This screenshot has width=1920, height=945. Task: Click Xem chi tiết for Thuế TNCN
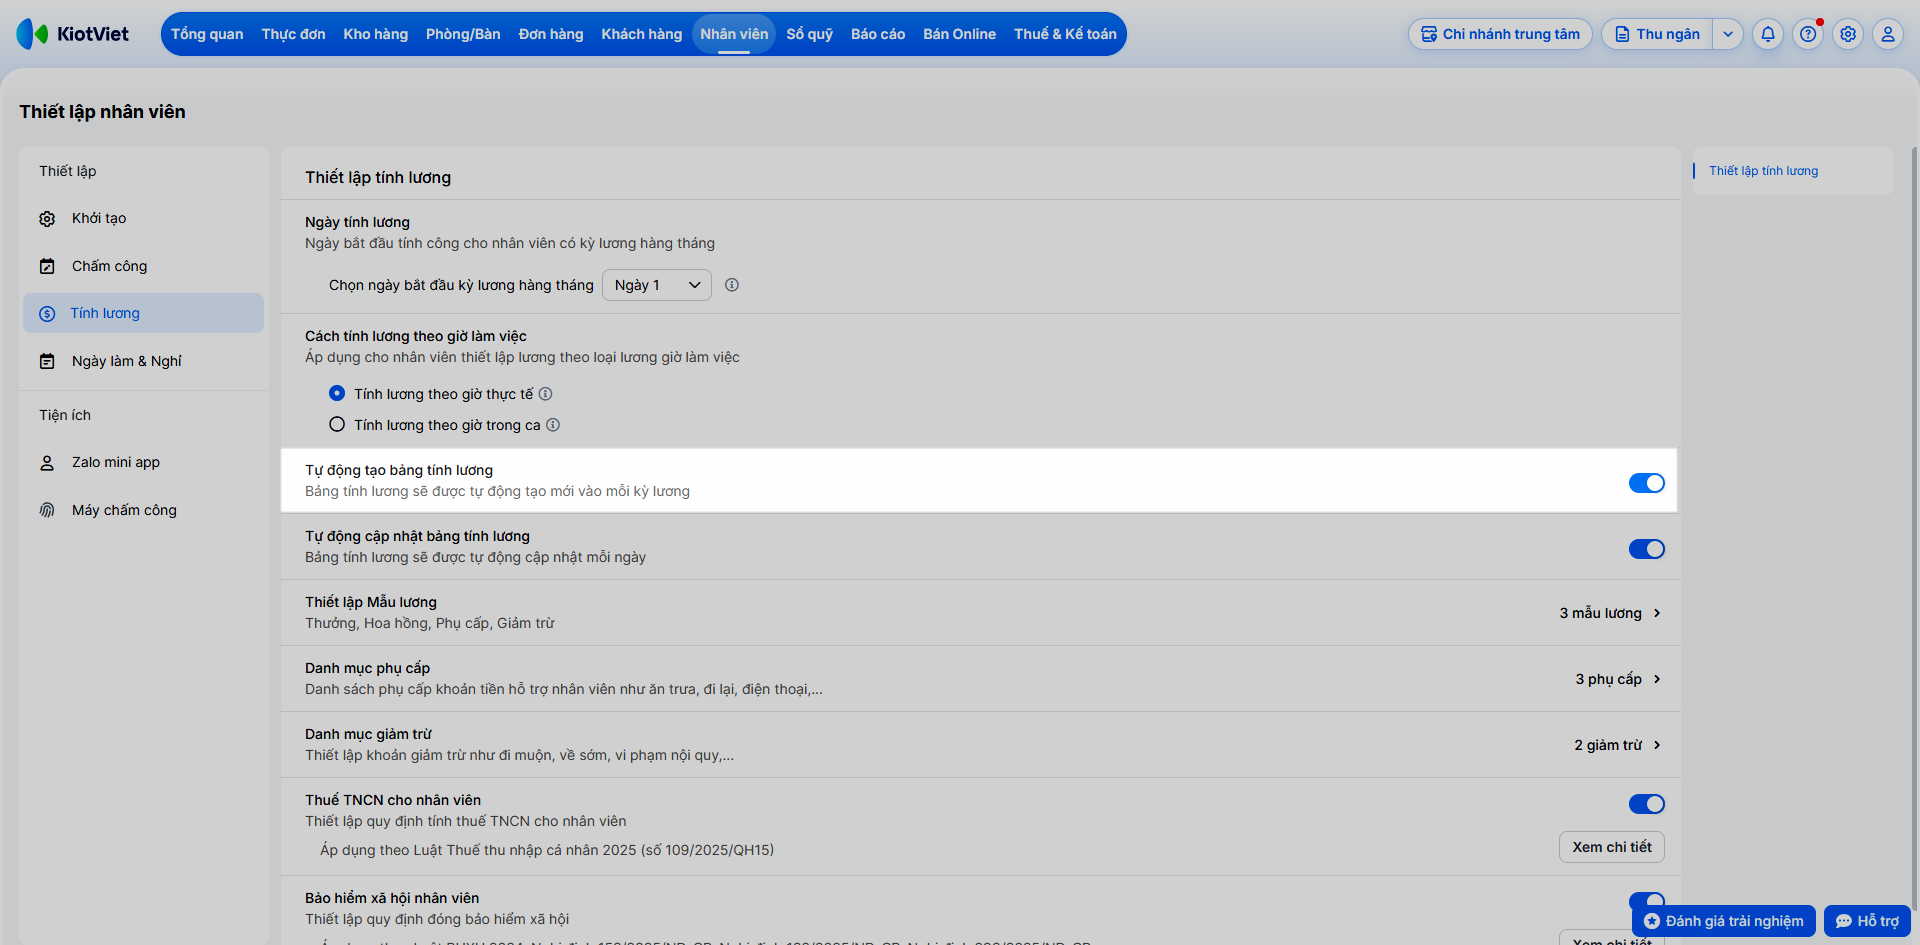pyautogui.click(x=1612, y=847)
